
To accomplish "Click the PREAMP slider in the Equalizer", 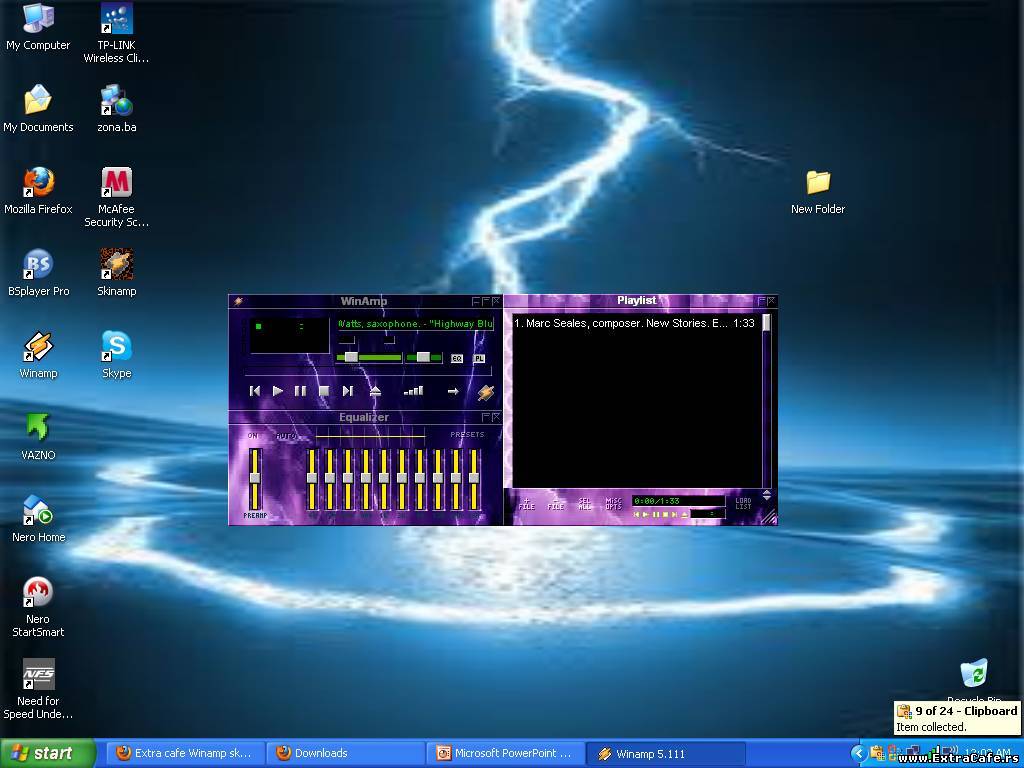I will pos(255,478).
